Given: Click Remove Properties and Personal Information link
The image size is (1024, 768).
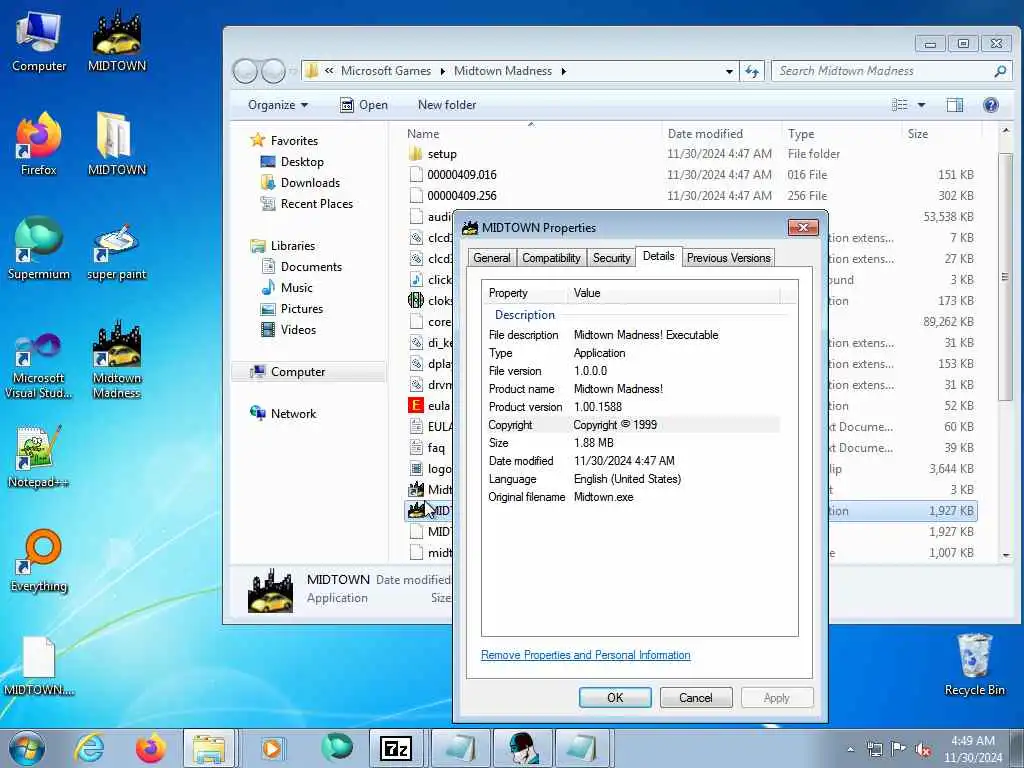Looking at the screenshot, I should 586,655.
